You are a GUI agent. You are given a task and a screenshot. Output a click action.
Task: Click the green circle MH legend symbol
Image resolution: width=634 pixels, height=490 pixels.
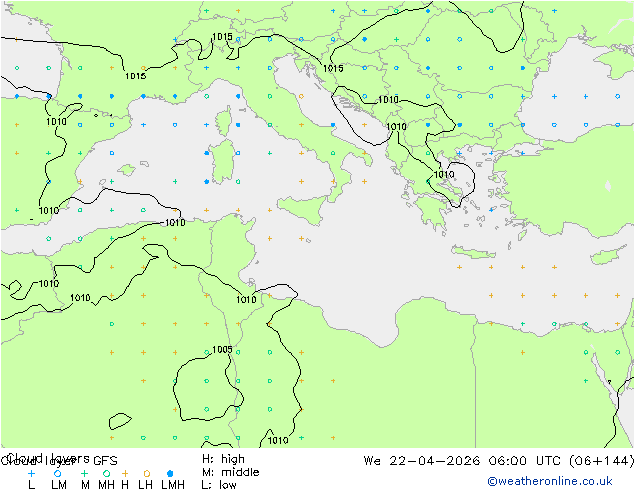pyautogui.click(x=106, y=473)
